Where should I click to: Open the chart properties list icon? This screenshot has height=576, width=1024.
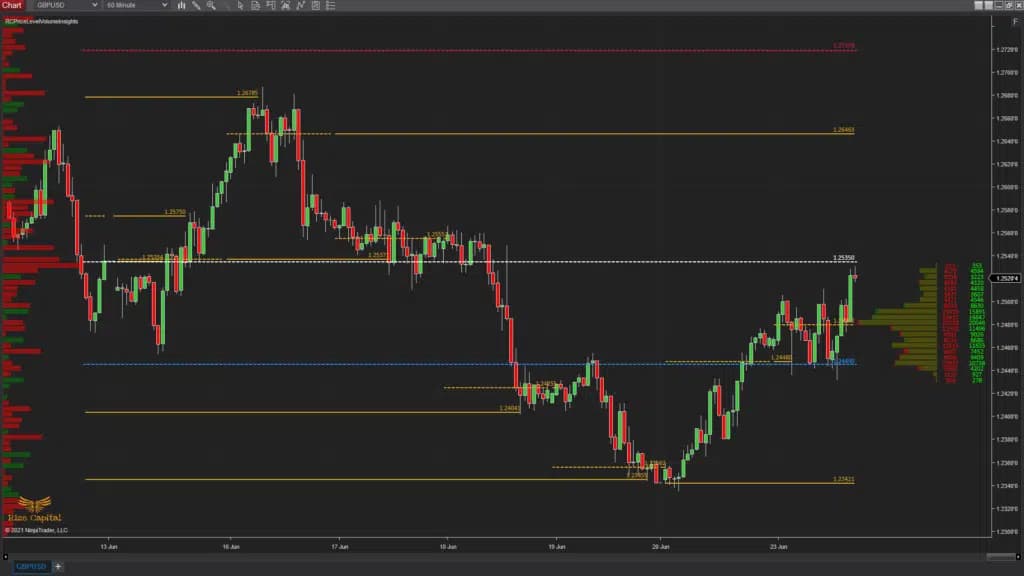click(x=332, y=5)
